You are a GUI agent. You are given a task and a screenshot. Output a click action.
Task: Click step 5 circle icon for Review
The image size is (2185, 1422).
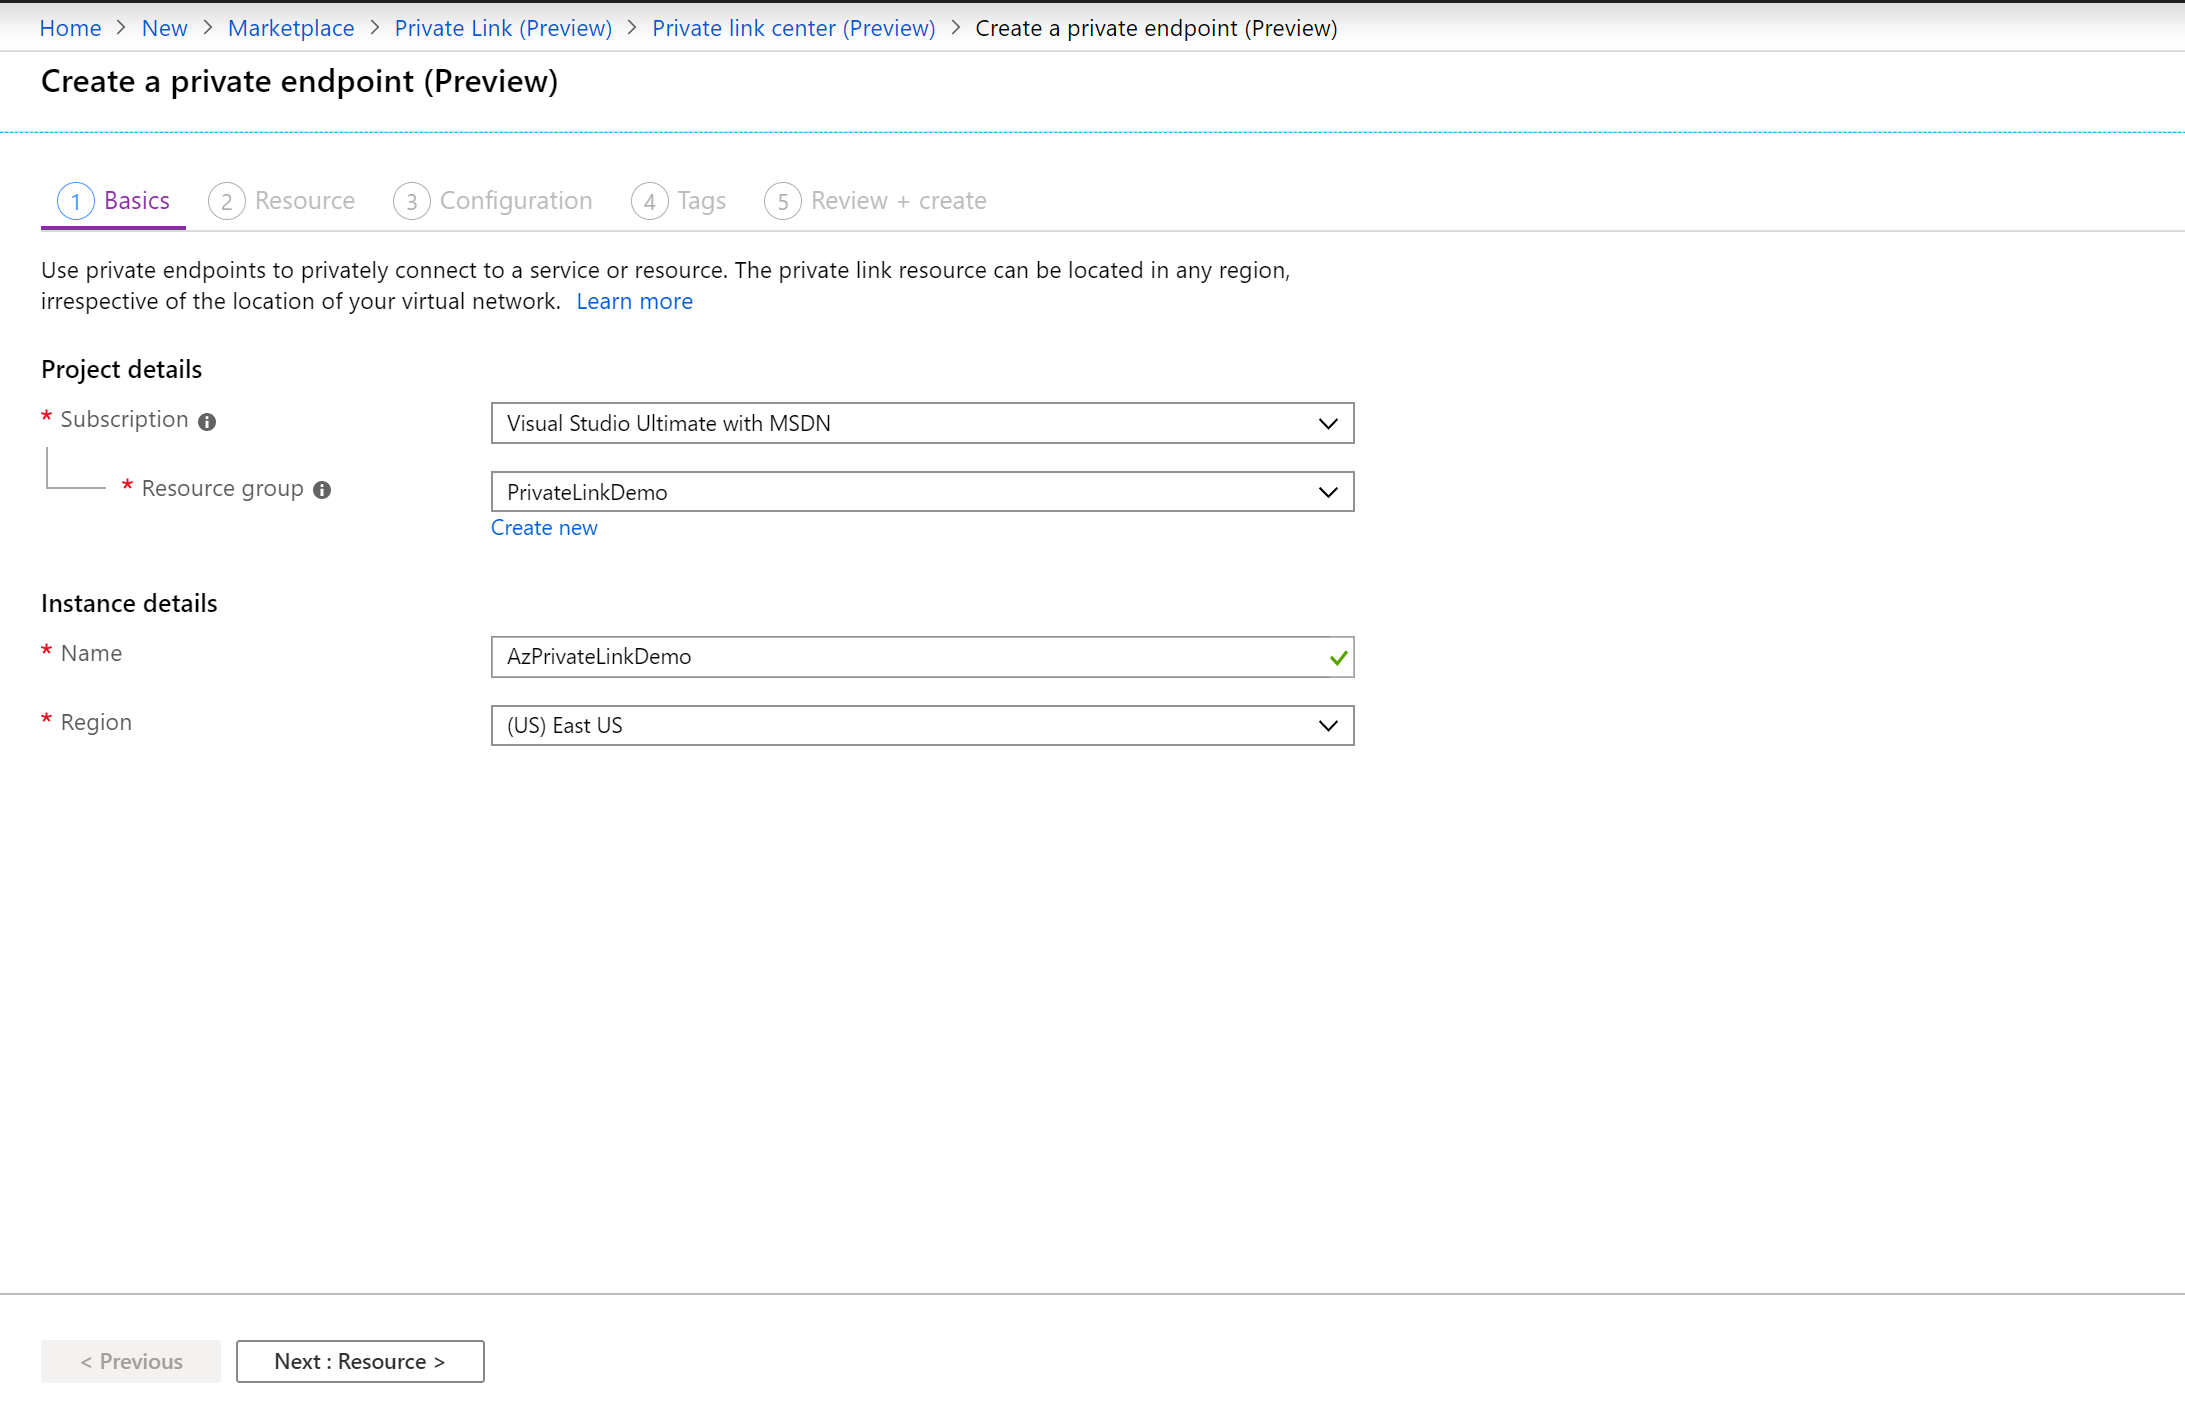click(x=783, y=201)
